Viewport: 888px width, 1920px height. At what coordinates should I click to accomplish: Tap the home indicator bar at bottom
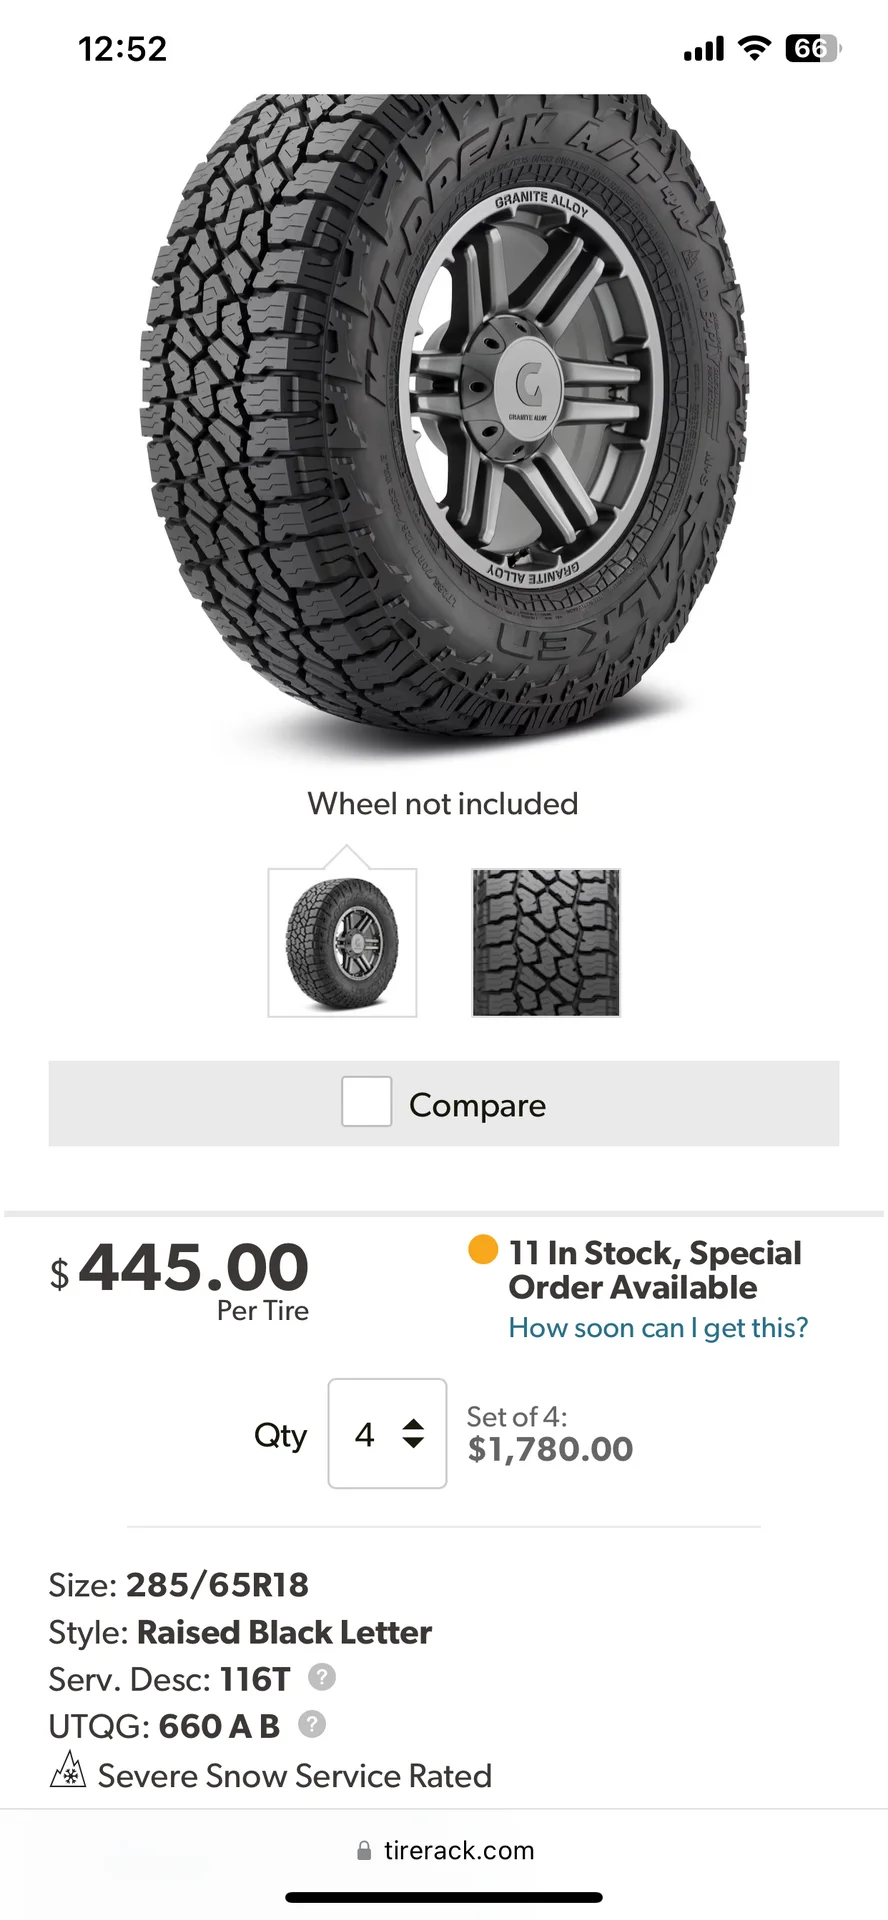tap(444, 1897)
